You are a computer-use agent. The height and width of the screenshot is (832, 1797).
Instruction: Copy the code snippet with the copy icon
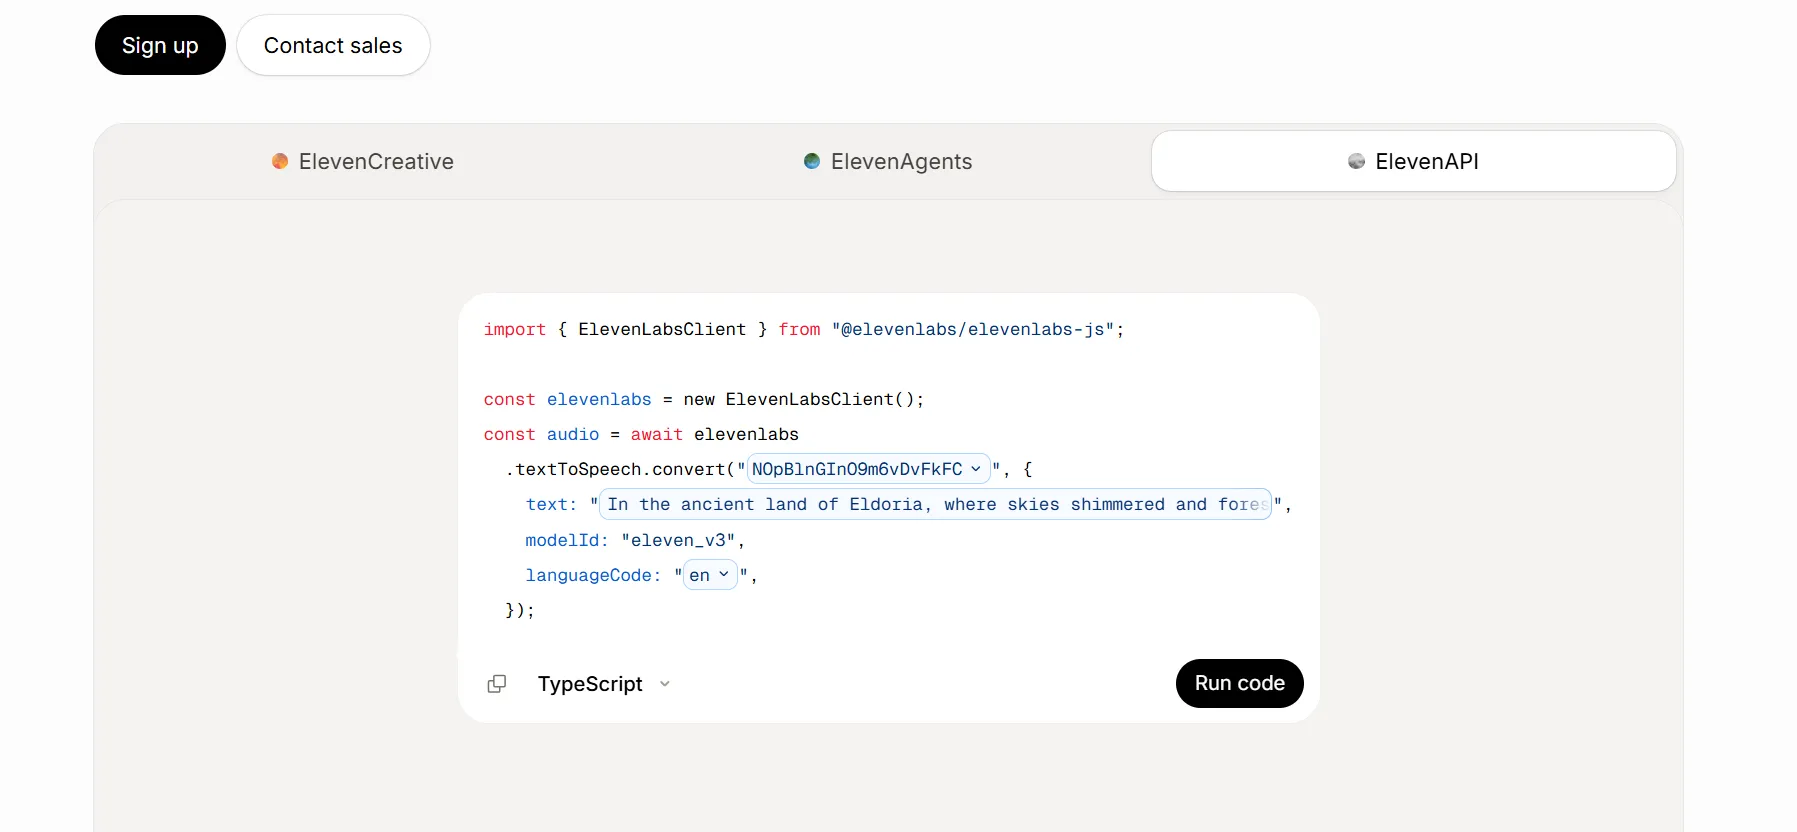click(497, 684)
